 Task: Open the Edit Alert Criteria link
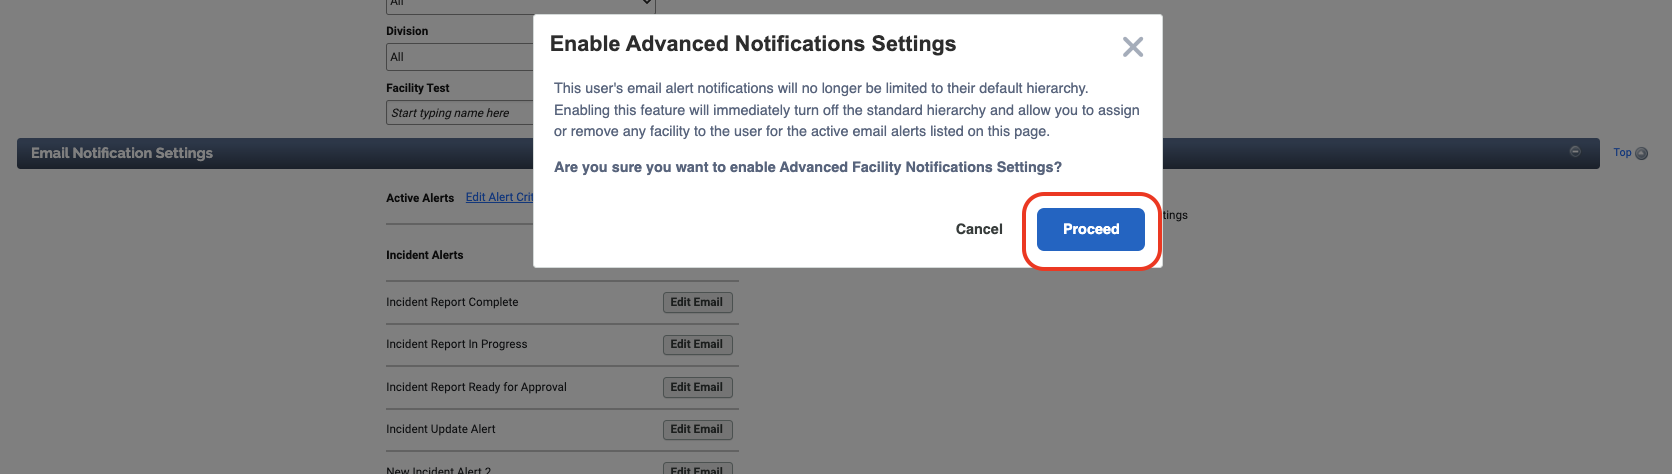pos(499,197)
